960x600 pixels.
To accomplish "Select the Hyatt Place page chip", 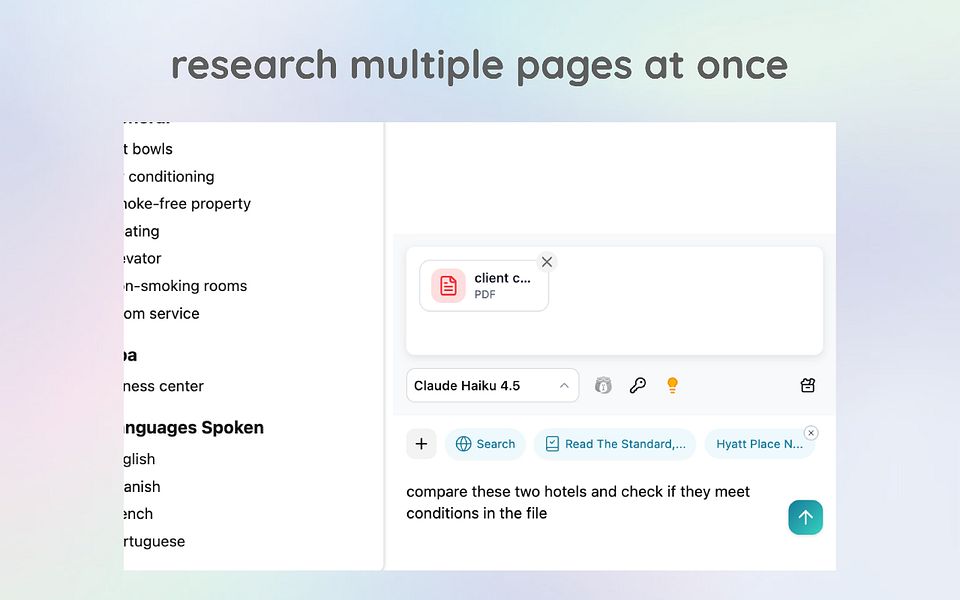I will 759,444.
